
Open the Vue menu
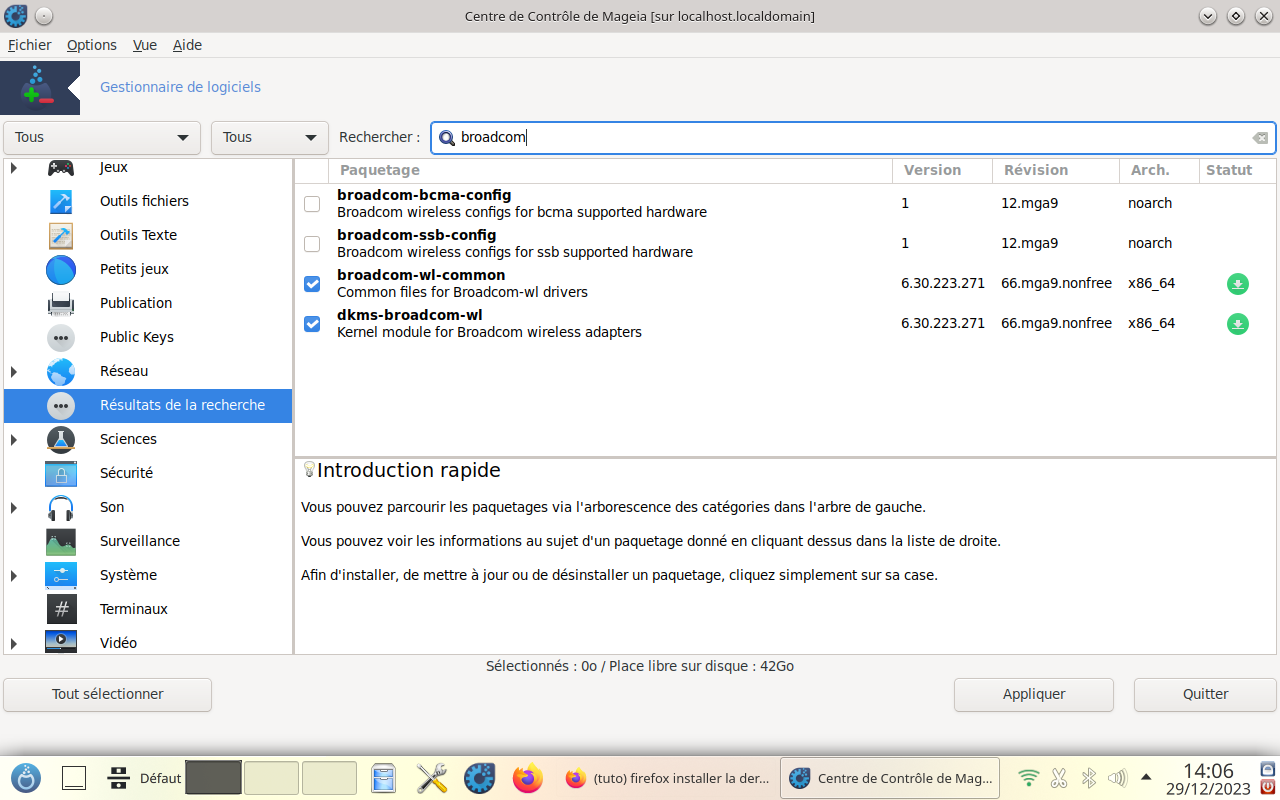click(x=145, y=45)
